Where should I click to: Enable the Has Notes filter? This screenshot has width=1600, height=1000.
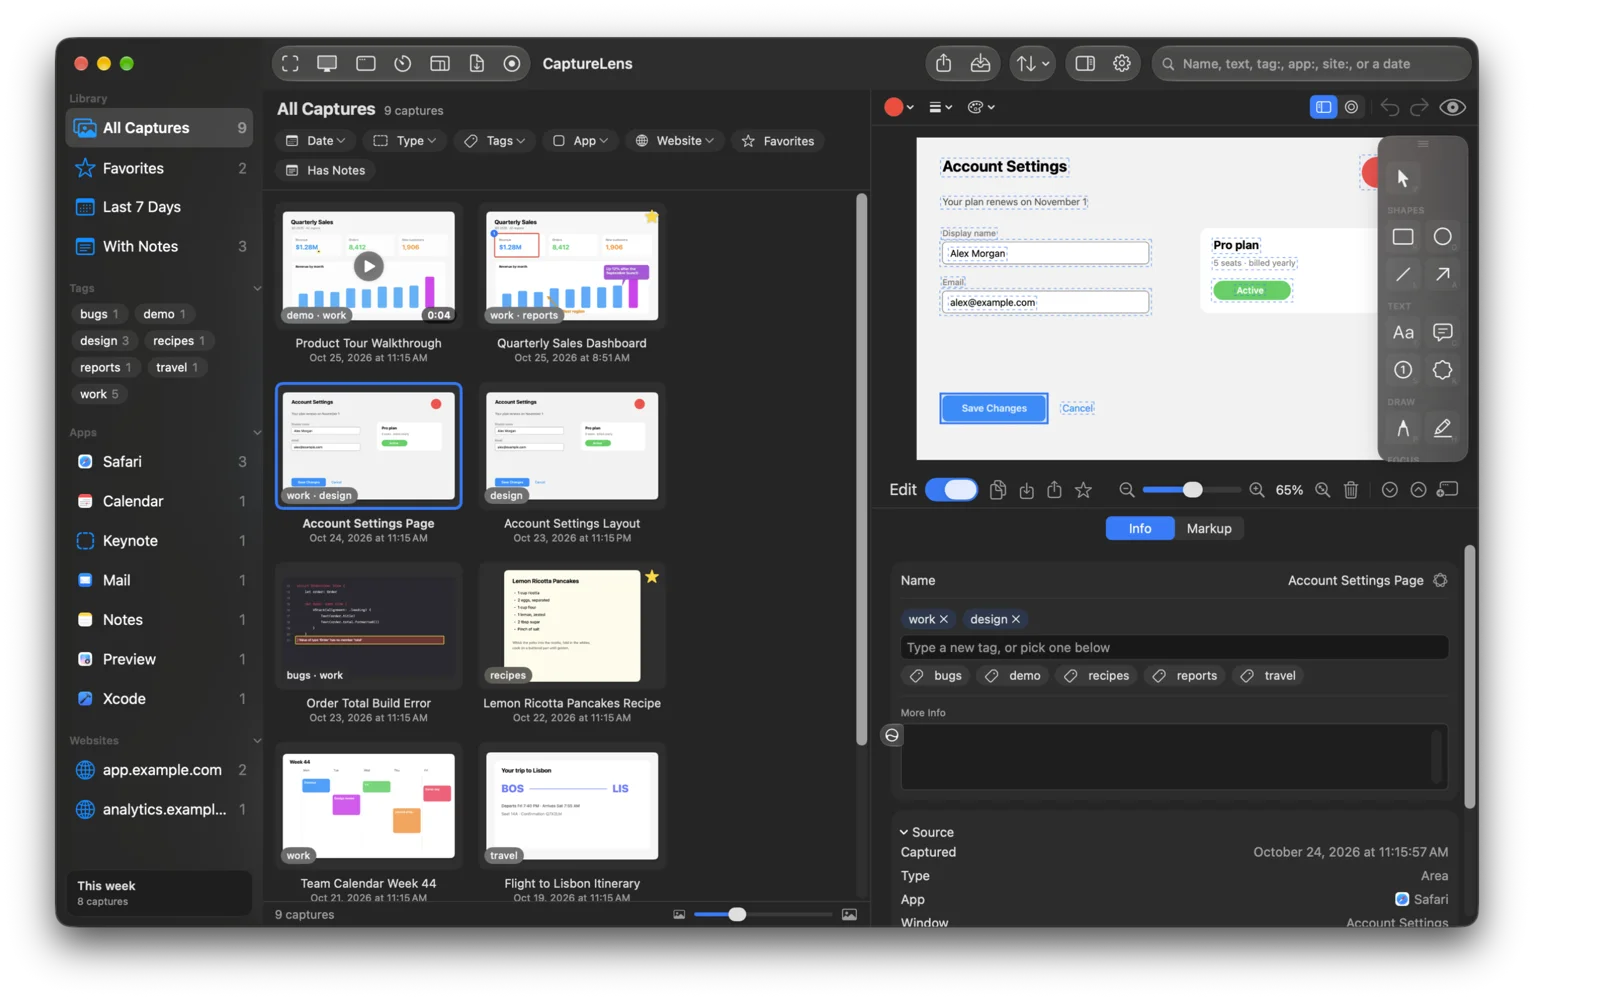pos(326,170)
